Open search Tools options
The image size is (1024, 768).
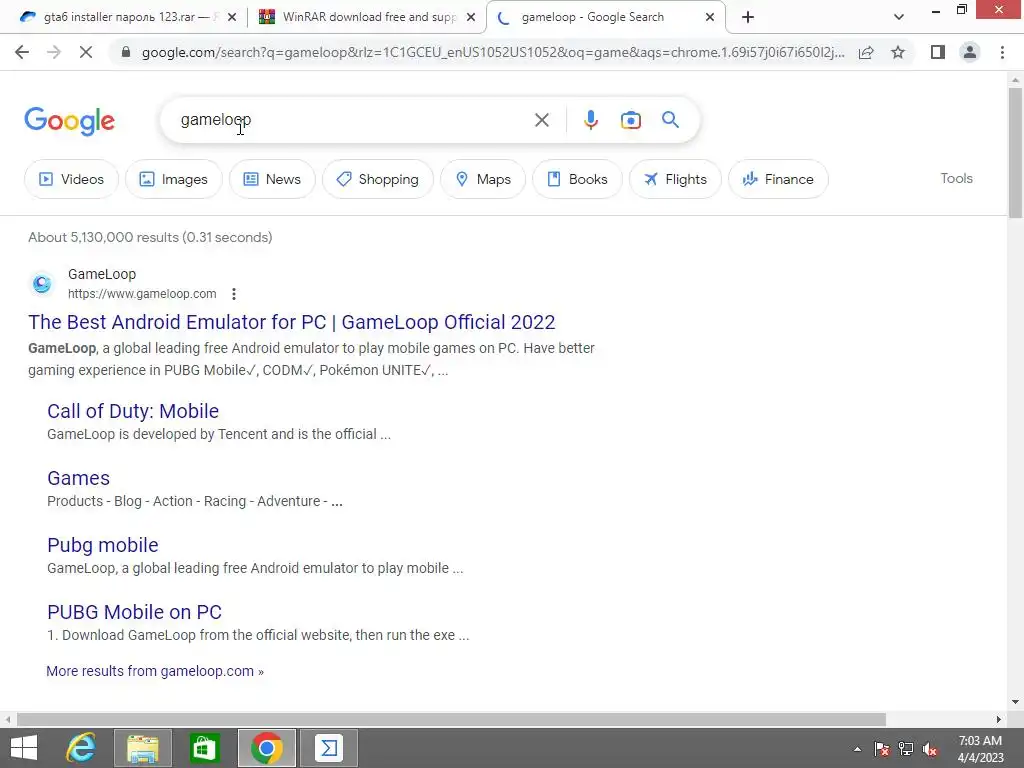pos(956,178)
